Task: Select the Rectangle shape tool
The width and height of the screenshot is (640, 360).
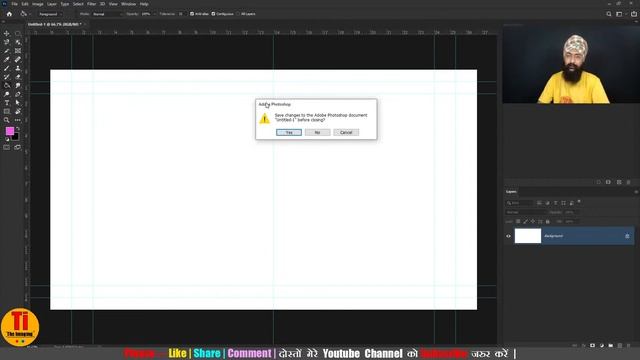Action: tap(7, 111)
